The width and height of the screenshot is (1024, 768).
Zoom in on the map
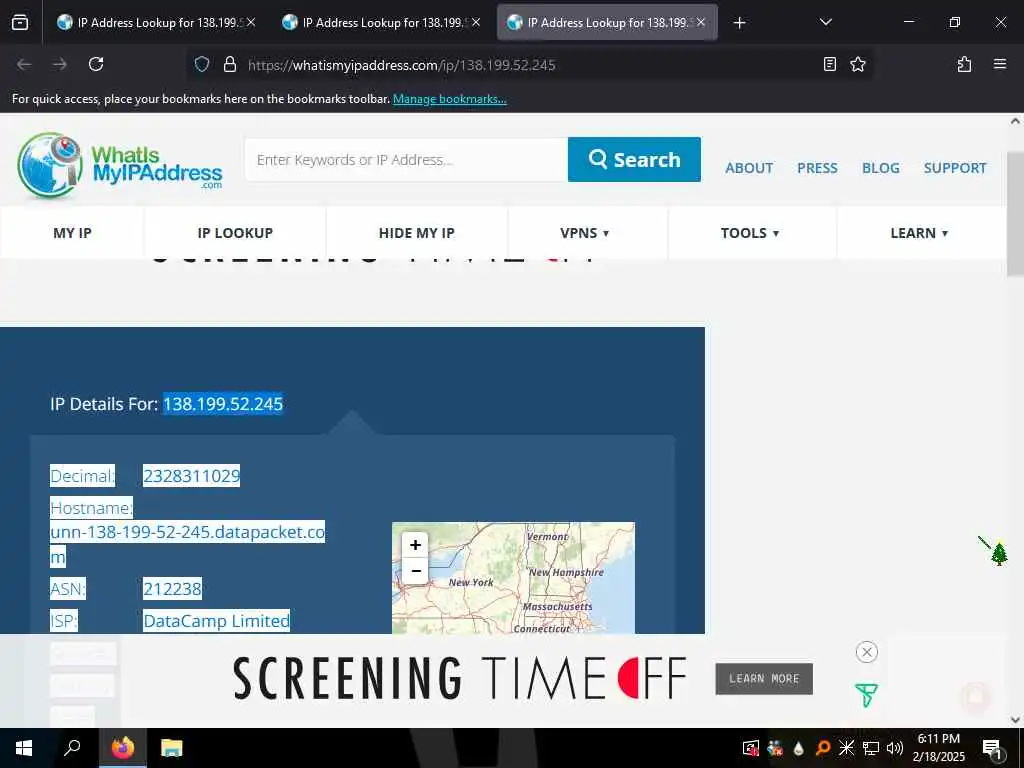point(415,545)
